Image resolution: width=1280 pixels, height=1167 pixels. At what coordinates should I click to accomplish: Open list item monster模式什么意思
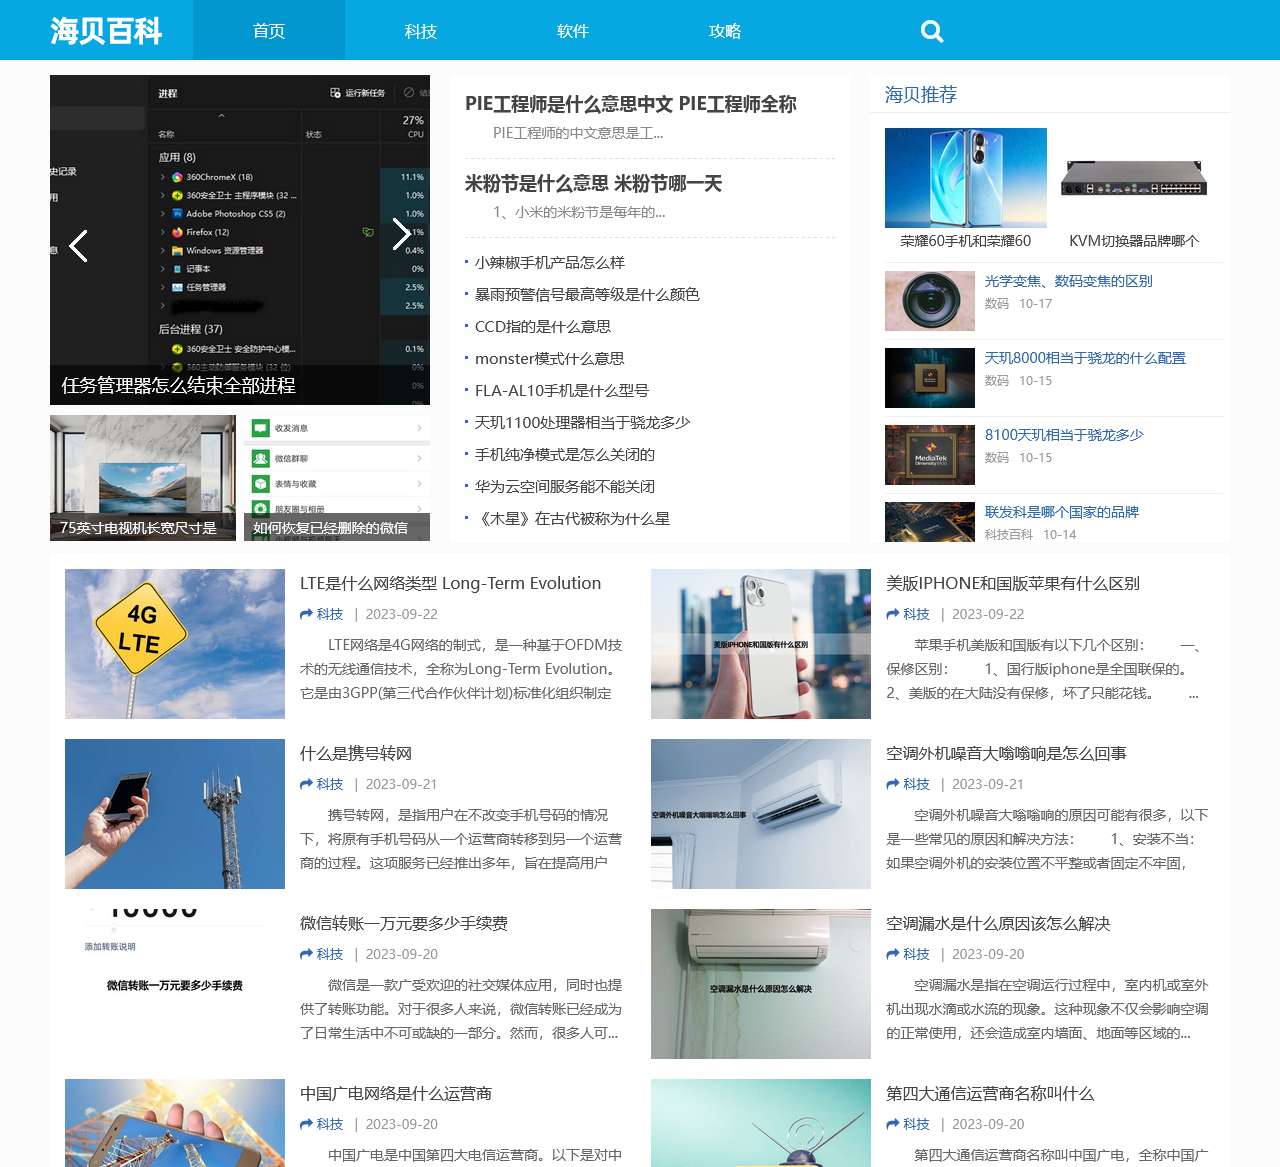click(549, 358)
